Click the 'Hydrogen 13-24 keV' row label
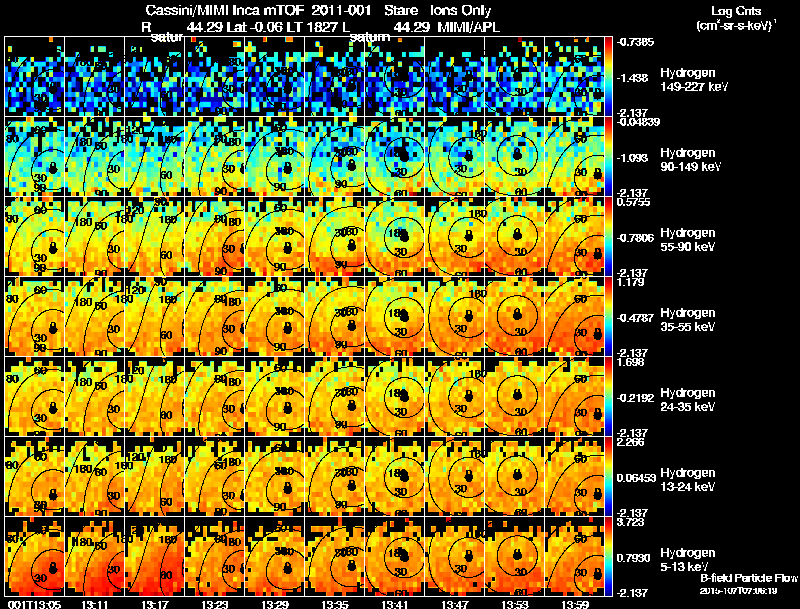 click(688, 480)
